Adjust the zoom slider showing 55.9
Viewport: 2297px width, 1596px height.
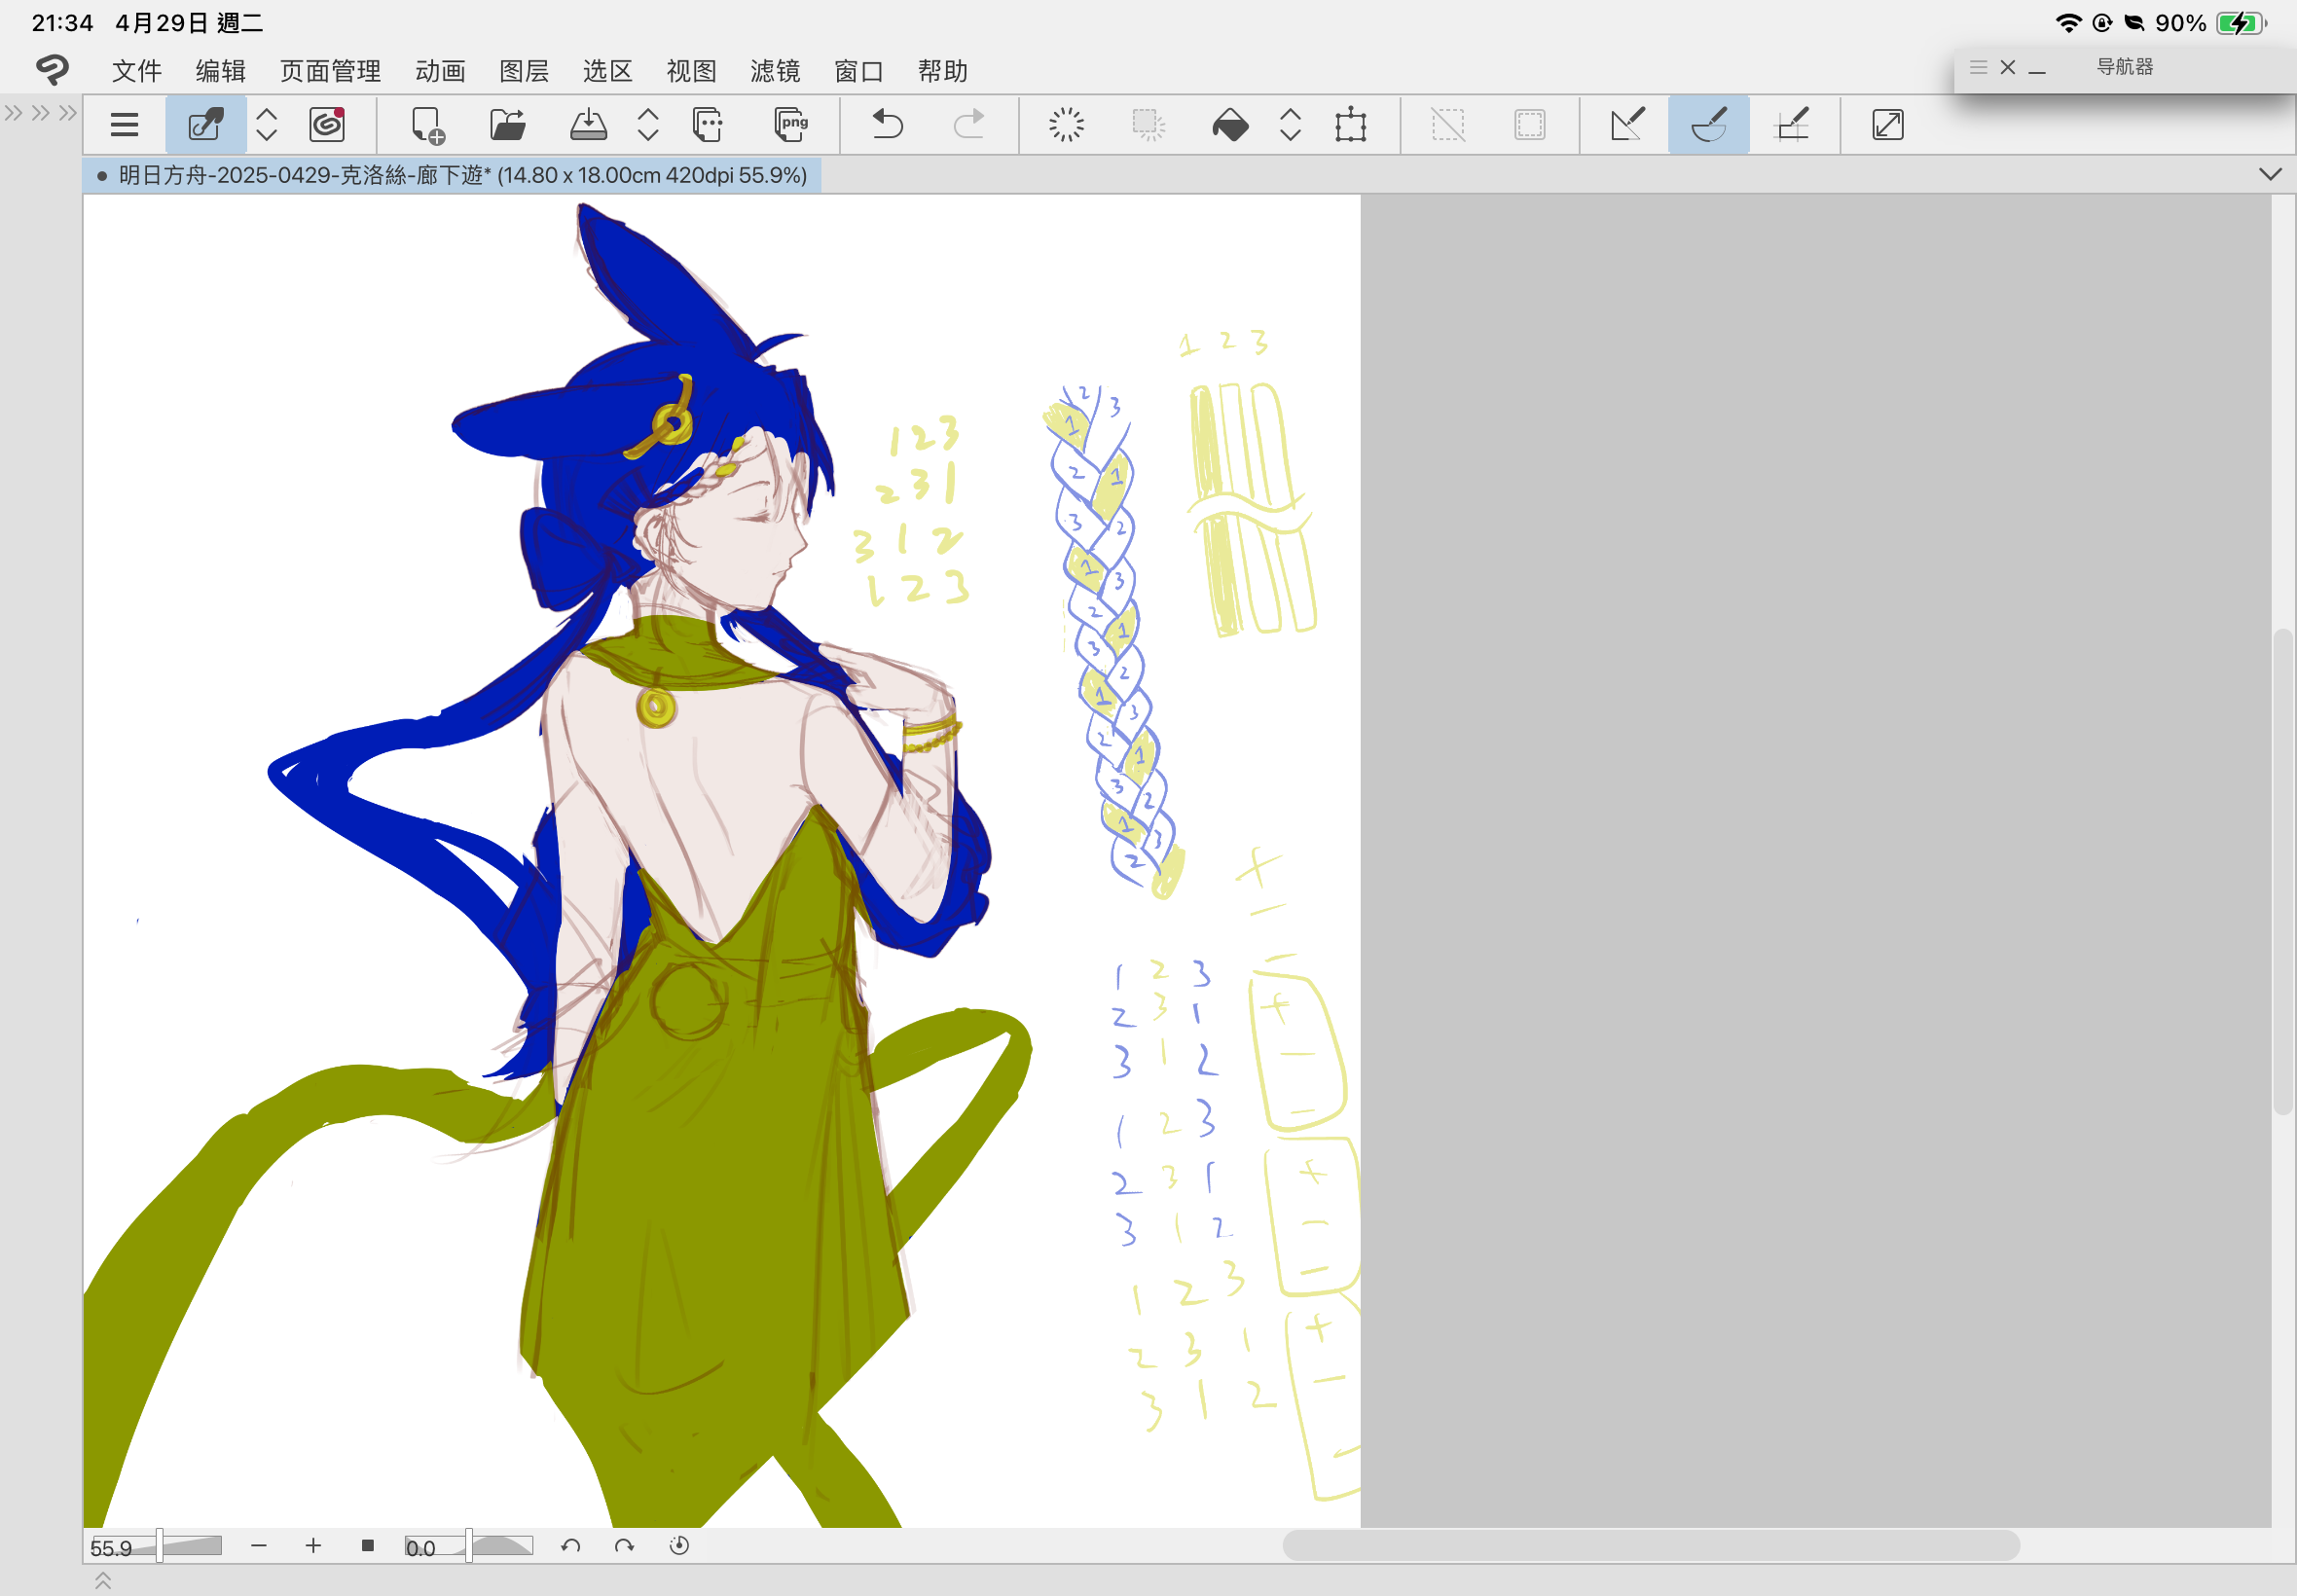point(155,1547)
